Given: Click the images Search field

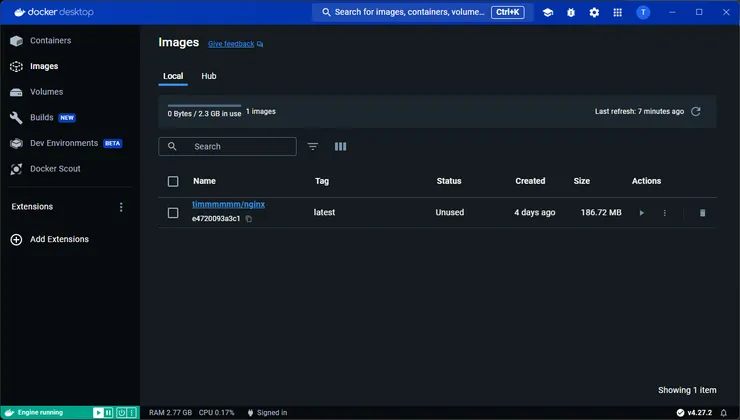Looking at the screenshot, I should pyautogui.click(x=227, y=146).
